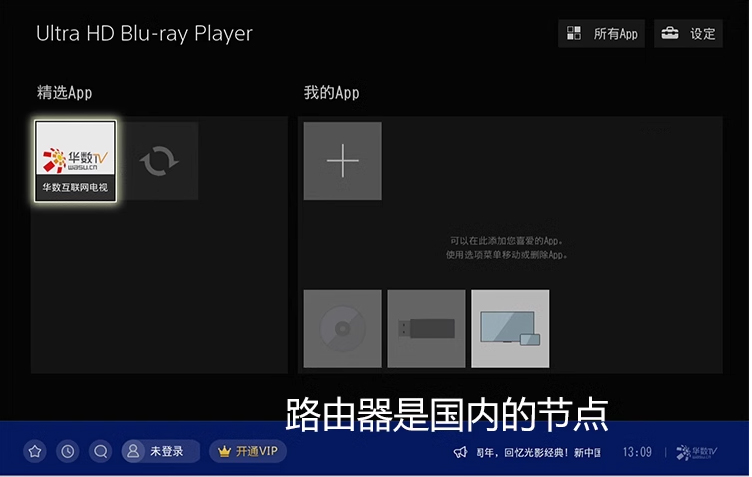Click the Ultra HD Blu-ray Player title
The image size is (752, 477).
[x=144, y=33]
